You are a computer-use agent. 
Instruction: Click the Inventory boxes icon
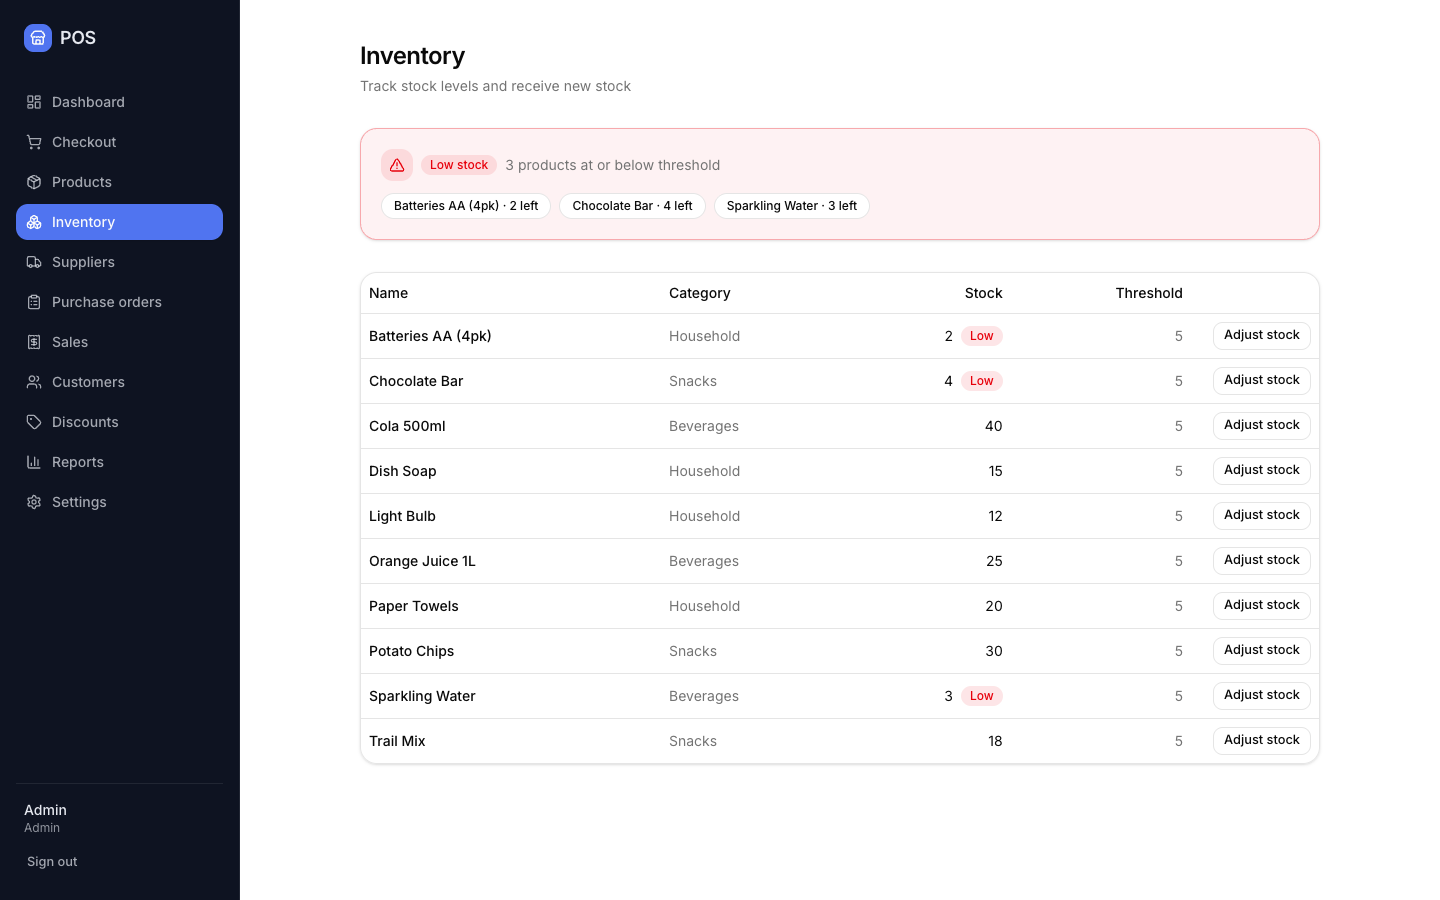[34, 222]
